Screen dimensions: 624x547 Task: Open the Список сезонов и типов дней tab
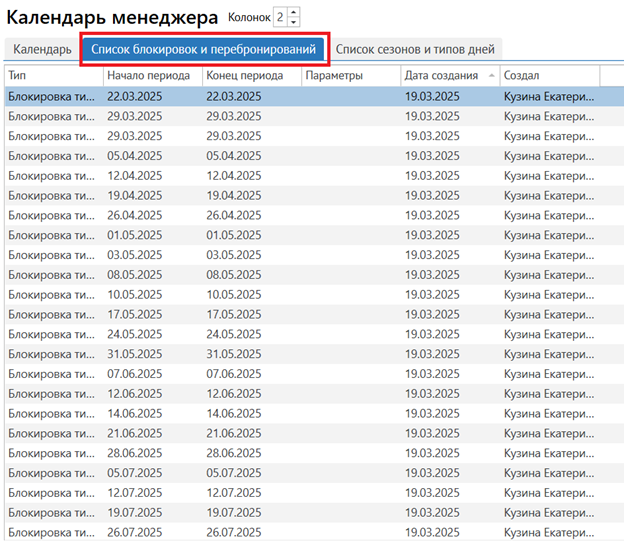(x=415, y=49)
